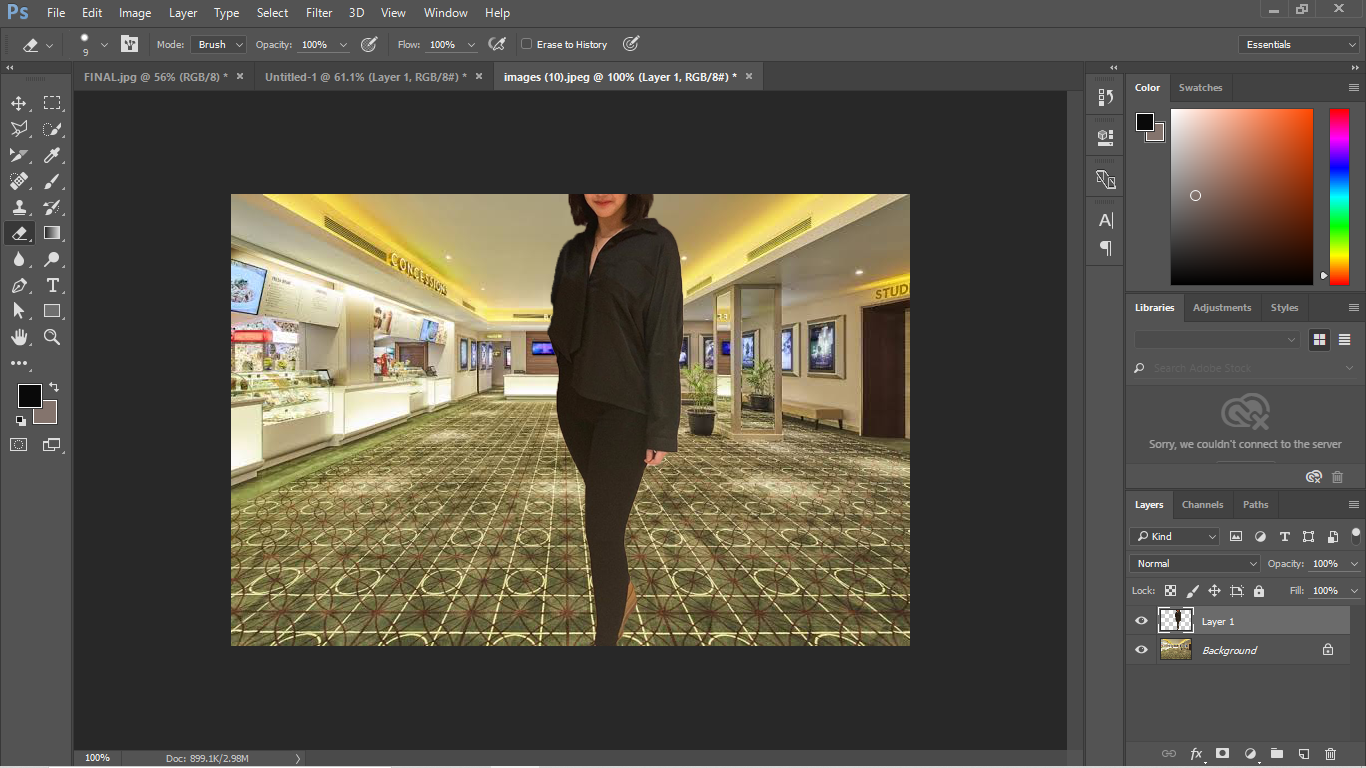The image size is (1366, 768).
Task: Open the blend mode Normal dropdown
Action: [1195, 564]
